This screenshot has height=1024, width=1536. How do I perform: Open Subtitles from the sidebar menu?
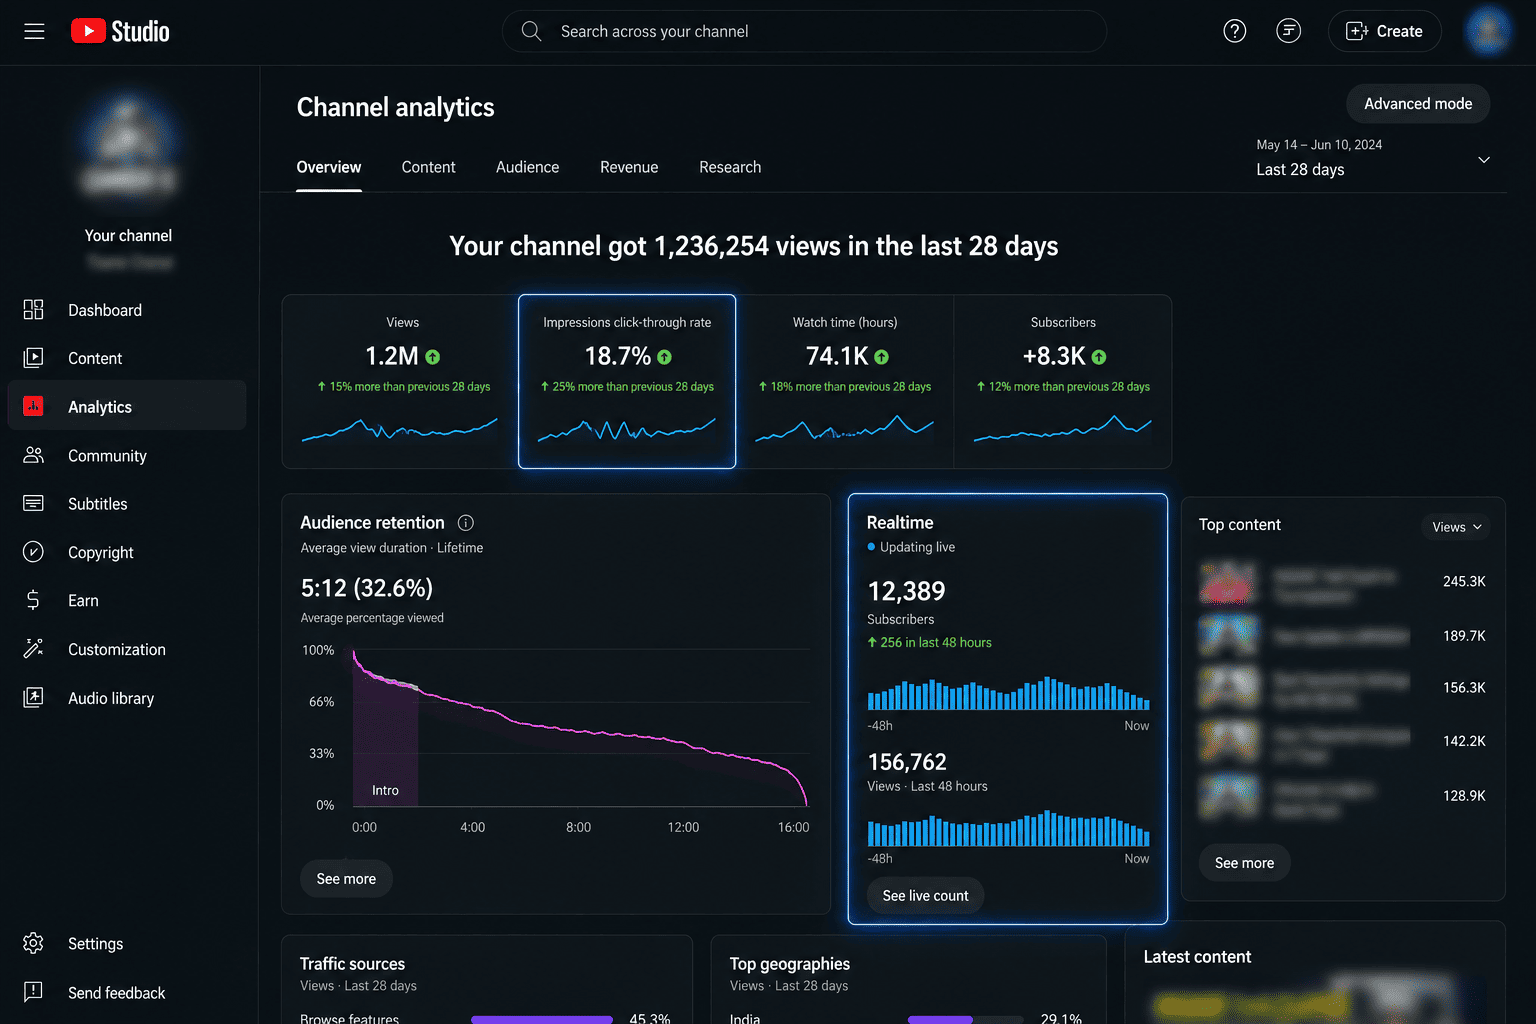(x=127, y=503)
